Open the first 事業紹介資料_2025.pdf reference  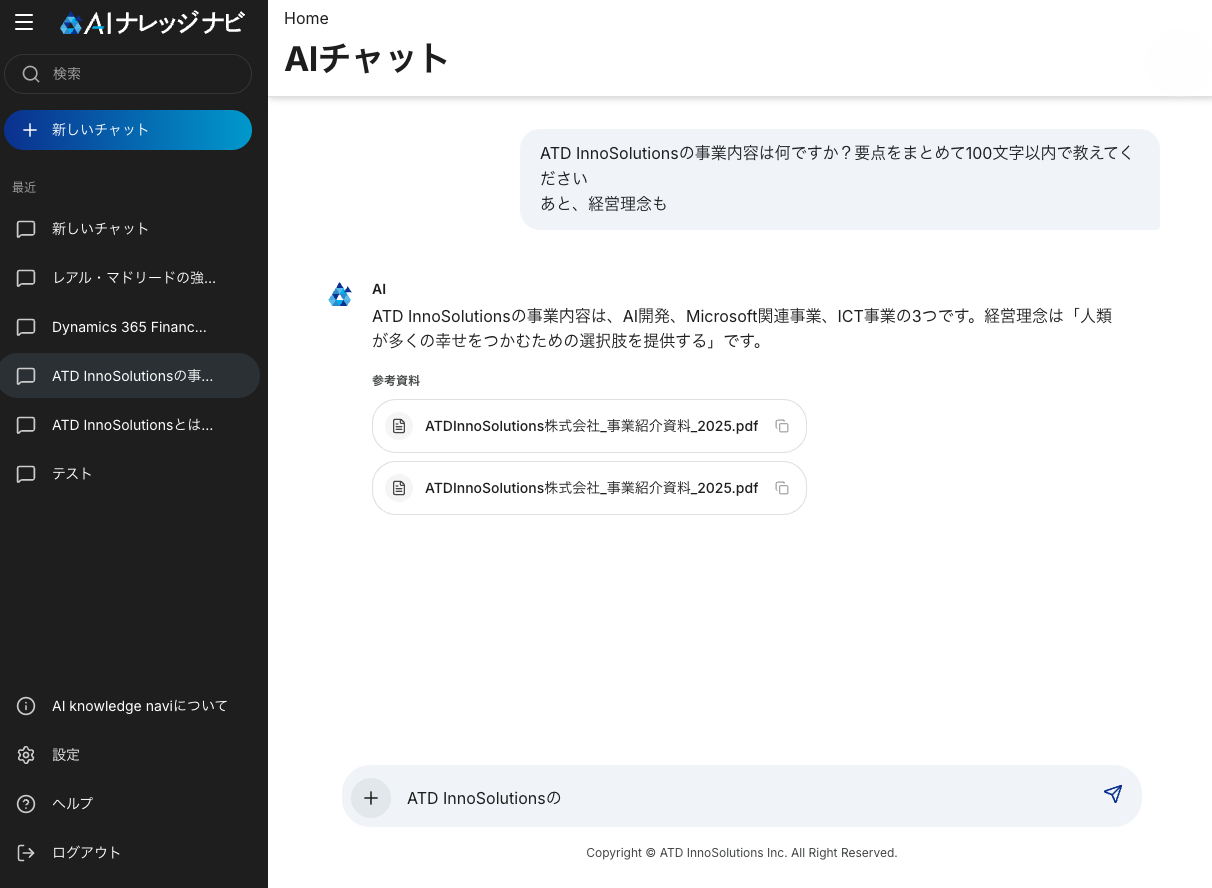[590, 426]
